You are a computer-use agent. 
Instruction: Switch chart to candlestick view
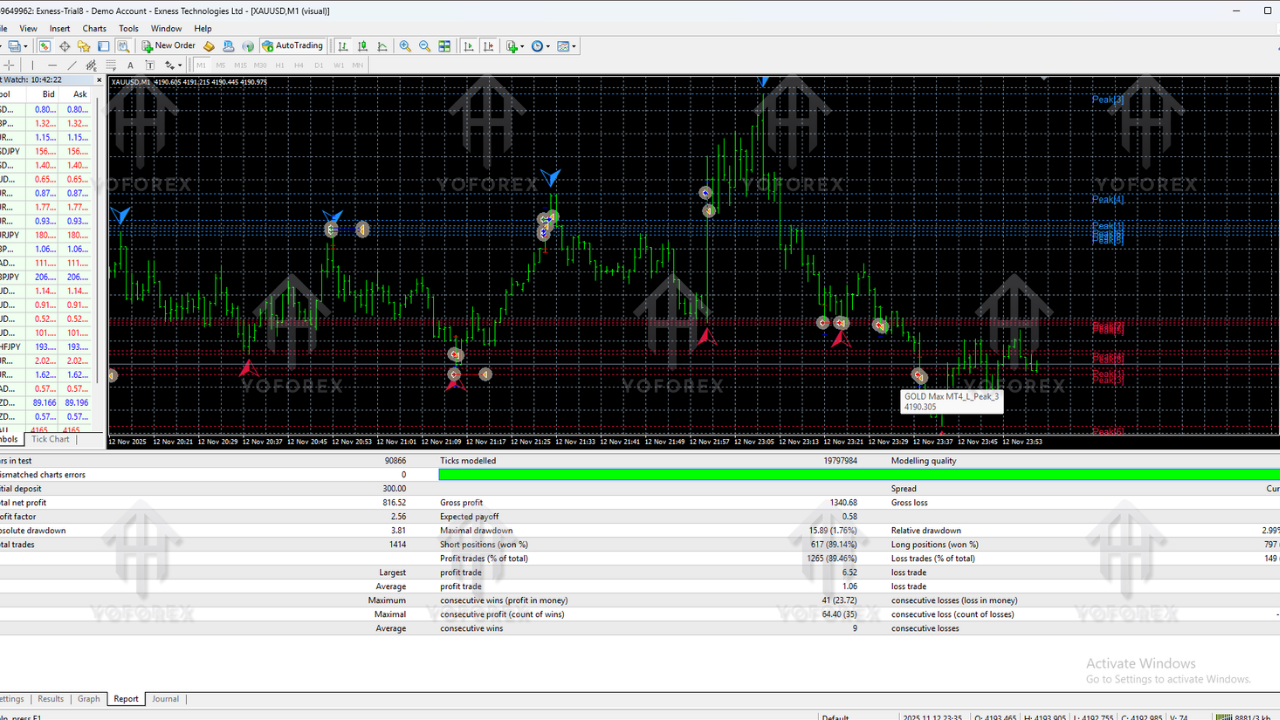362,46
